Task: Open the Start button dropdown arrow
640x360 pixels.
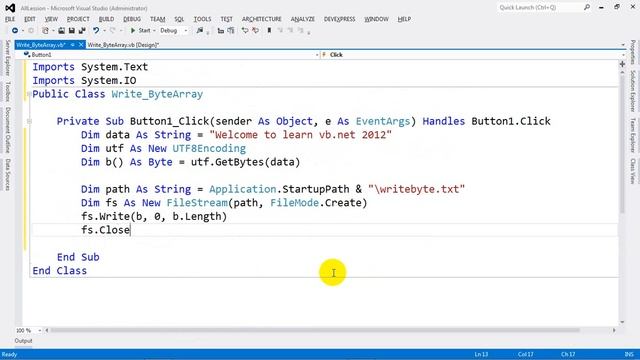Action: click(x=154, y=31)
